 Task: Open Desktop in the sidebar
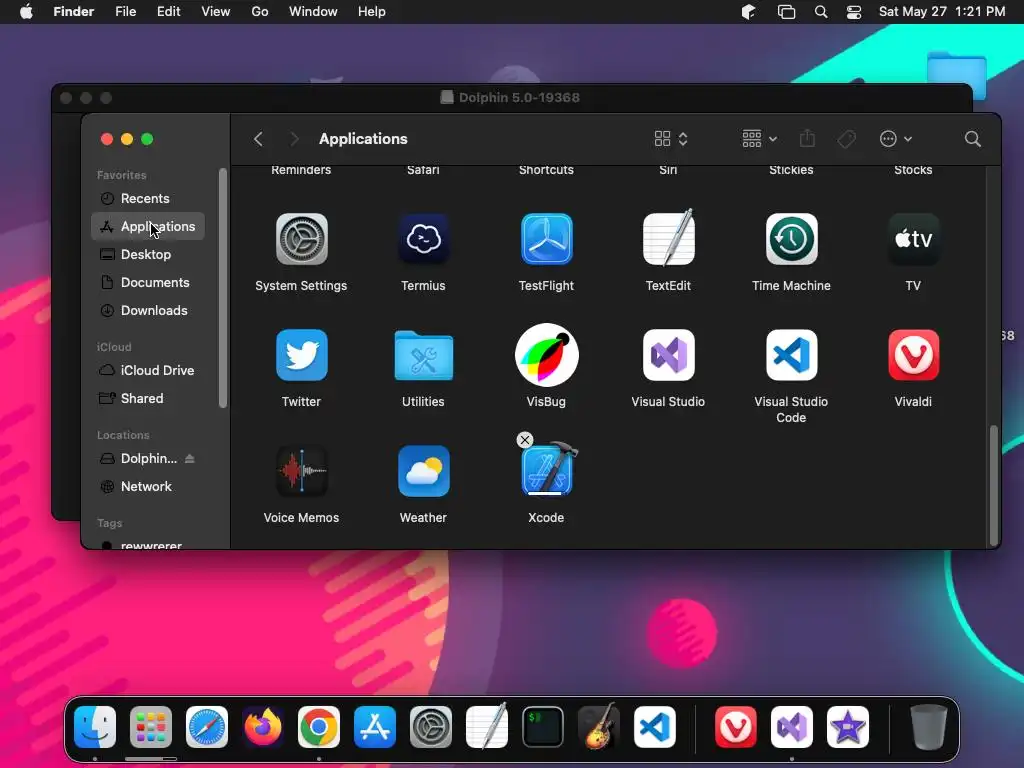tap(148, 255)
